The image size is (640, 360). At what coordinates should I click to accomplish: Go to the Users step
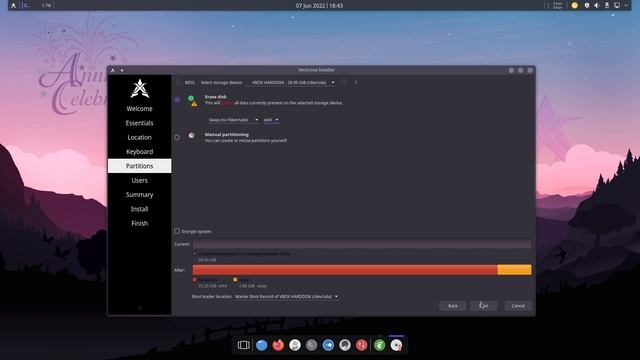pos(140,180)
